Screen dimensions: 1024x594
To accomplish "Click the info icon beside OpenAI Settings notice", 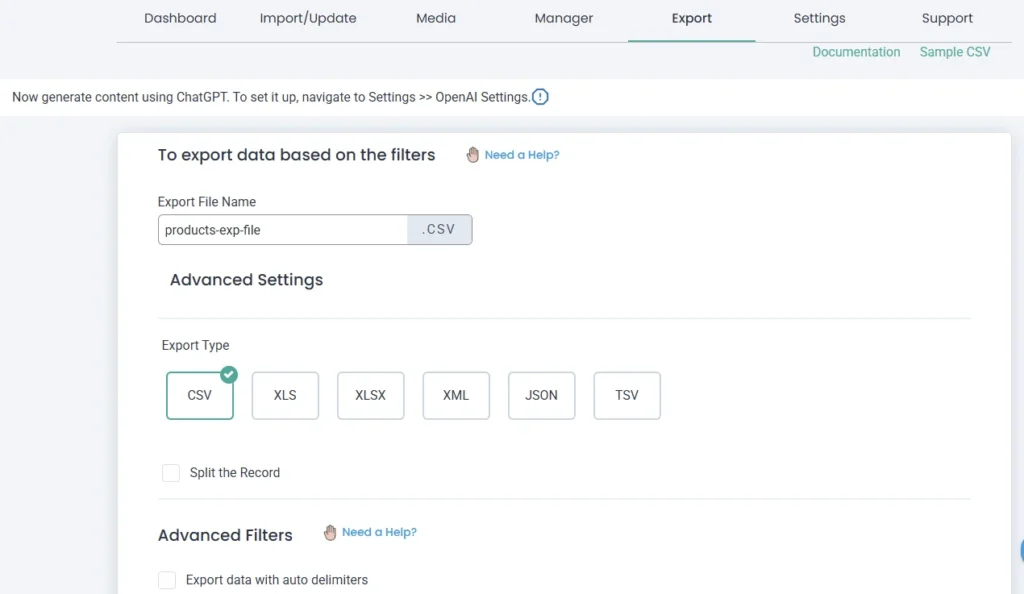I will (x=540, y=97).
